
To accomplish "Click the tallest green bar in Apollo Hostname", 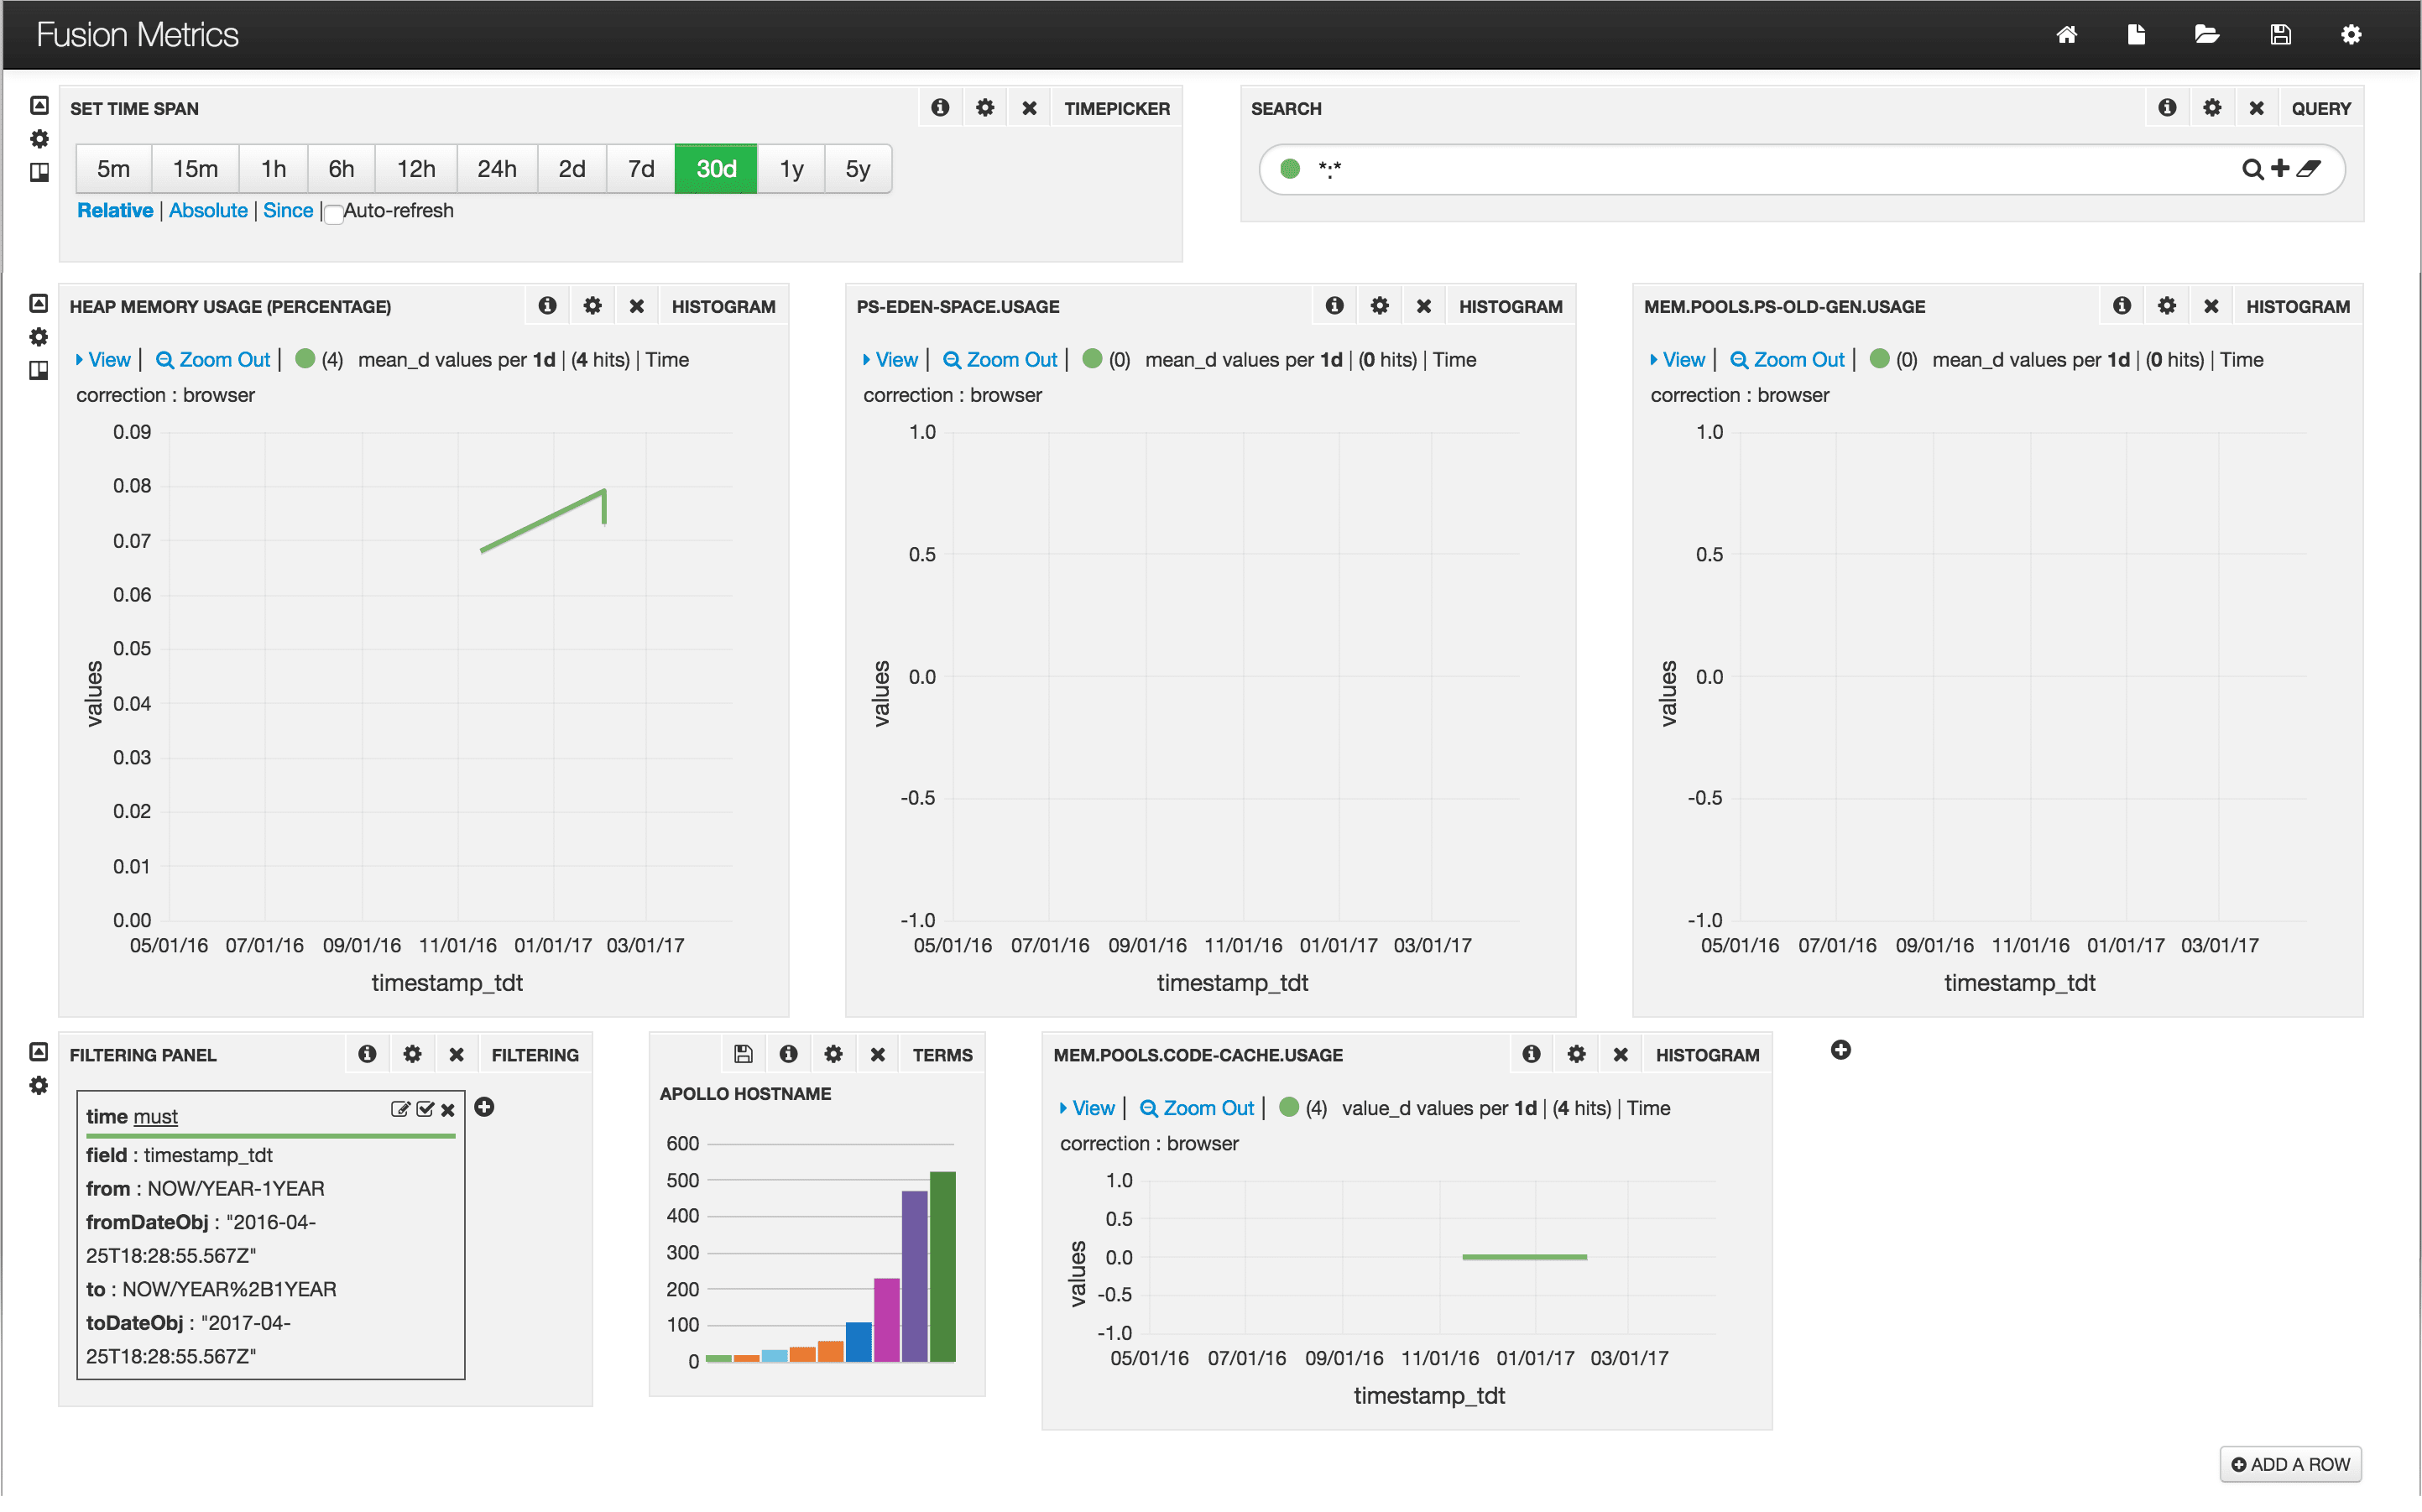I will [x=943, y=1267].
